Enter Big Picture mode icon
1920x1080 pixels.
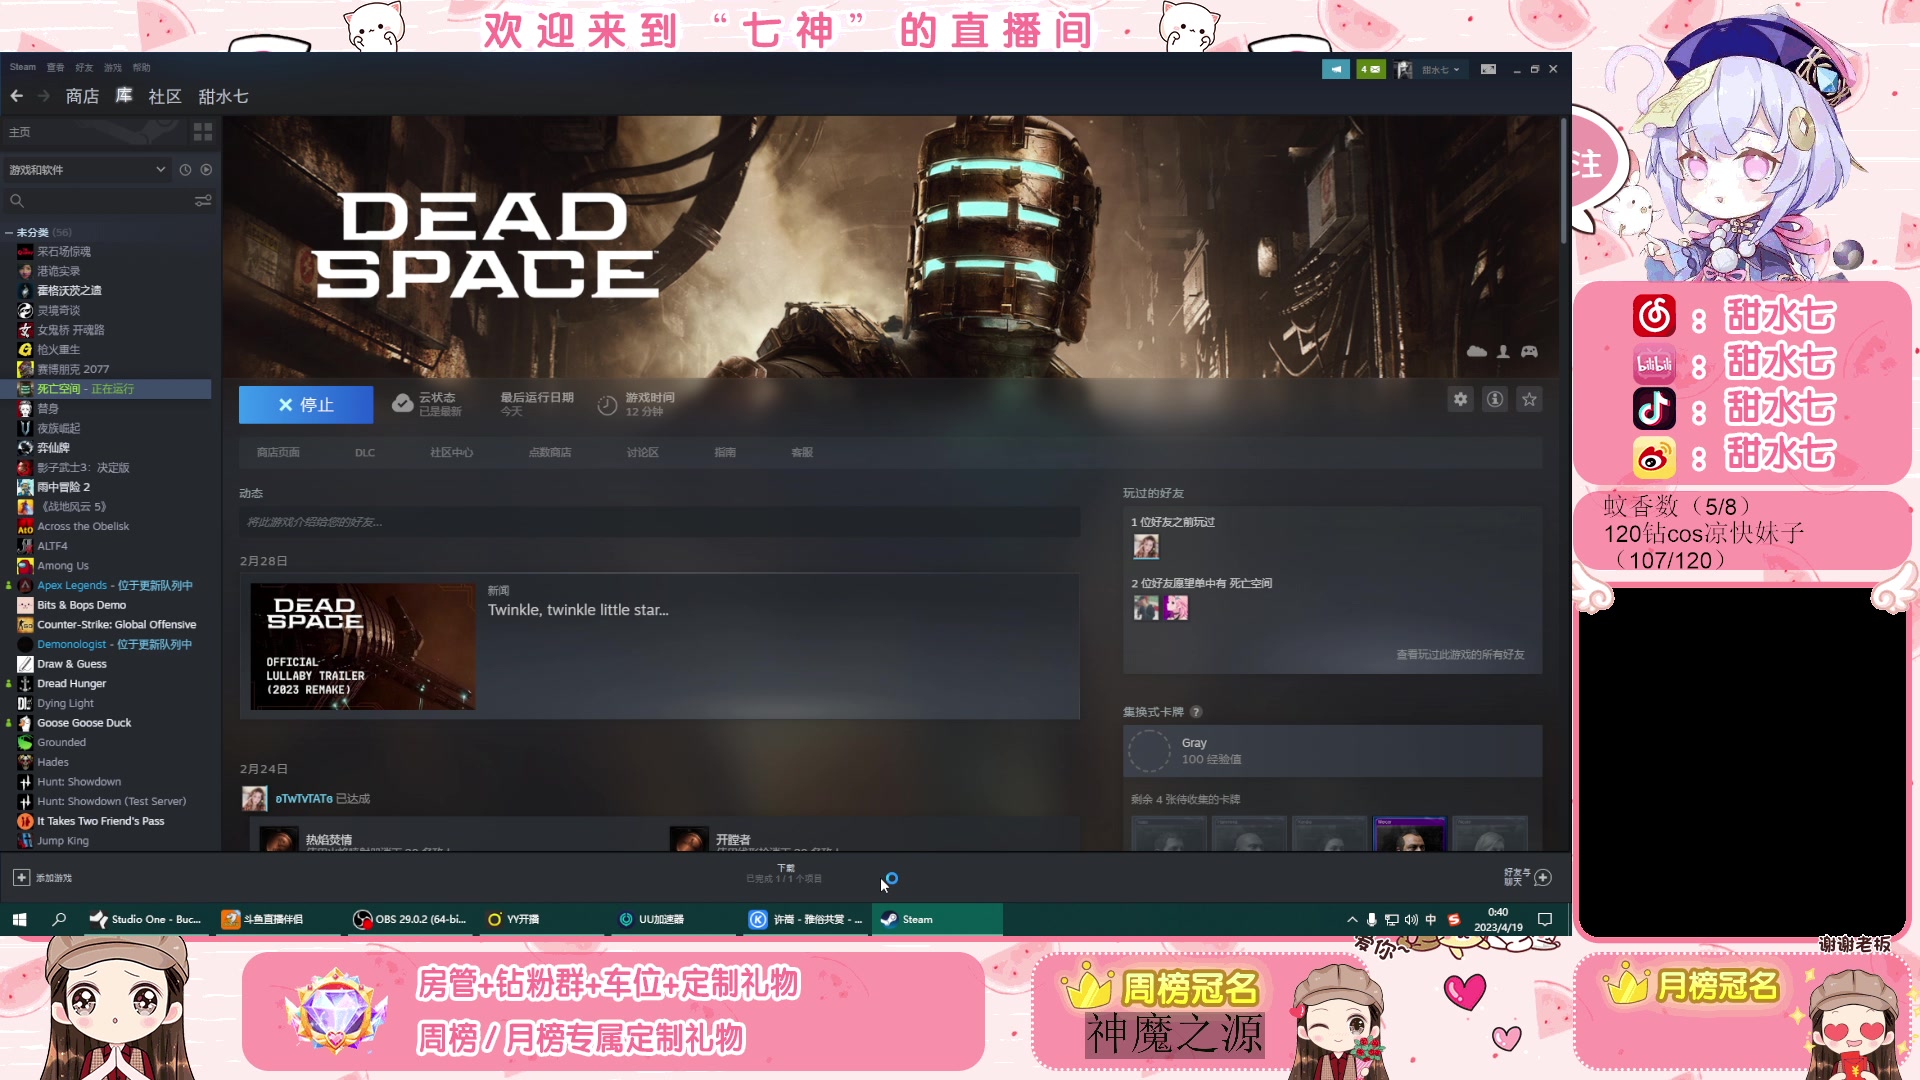click(x=1488, y=69)
